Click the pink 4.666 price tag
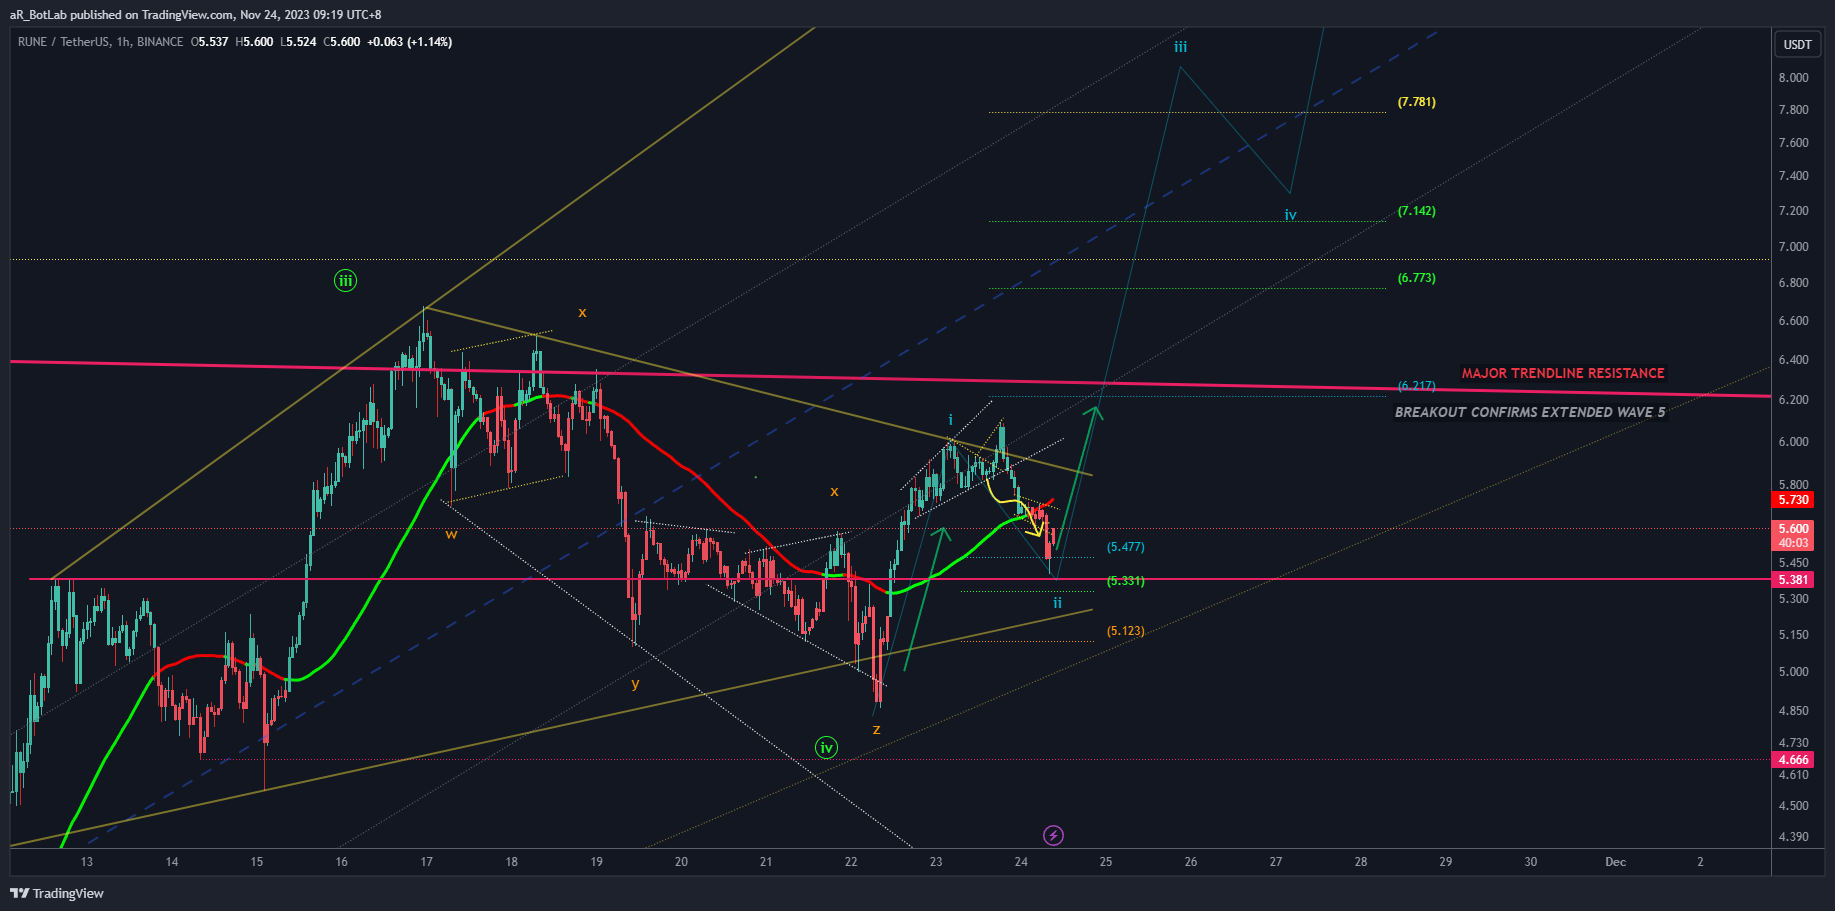Image resolution: width=1835 pixels, height=911 pixels. pyautogui.click(x=1793, y=760)
